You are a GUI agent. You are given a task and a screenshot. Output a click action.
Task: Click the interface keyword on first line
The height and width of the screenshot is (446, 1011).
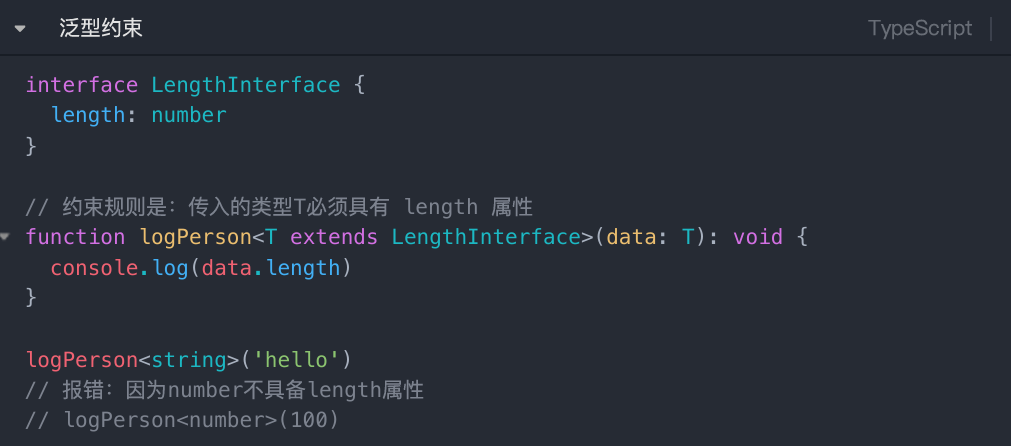[x=82, y=85]
